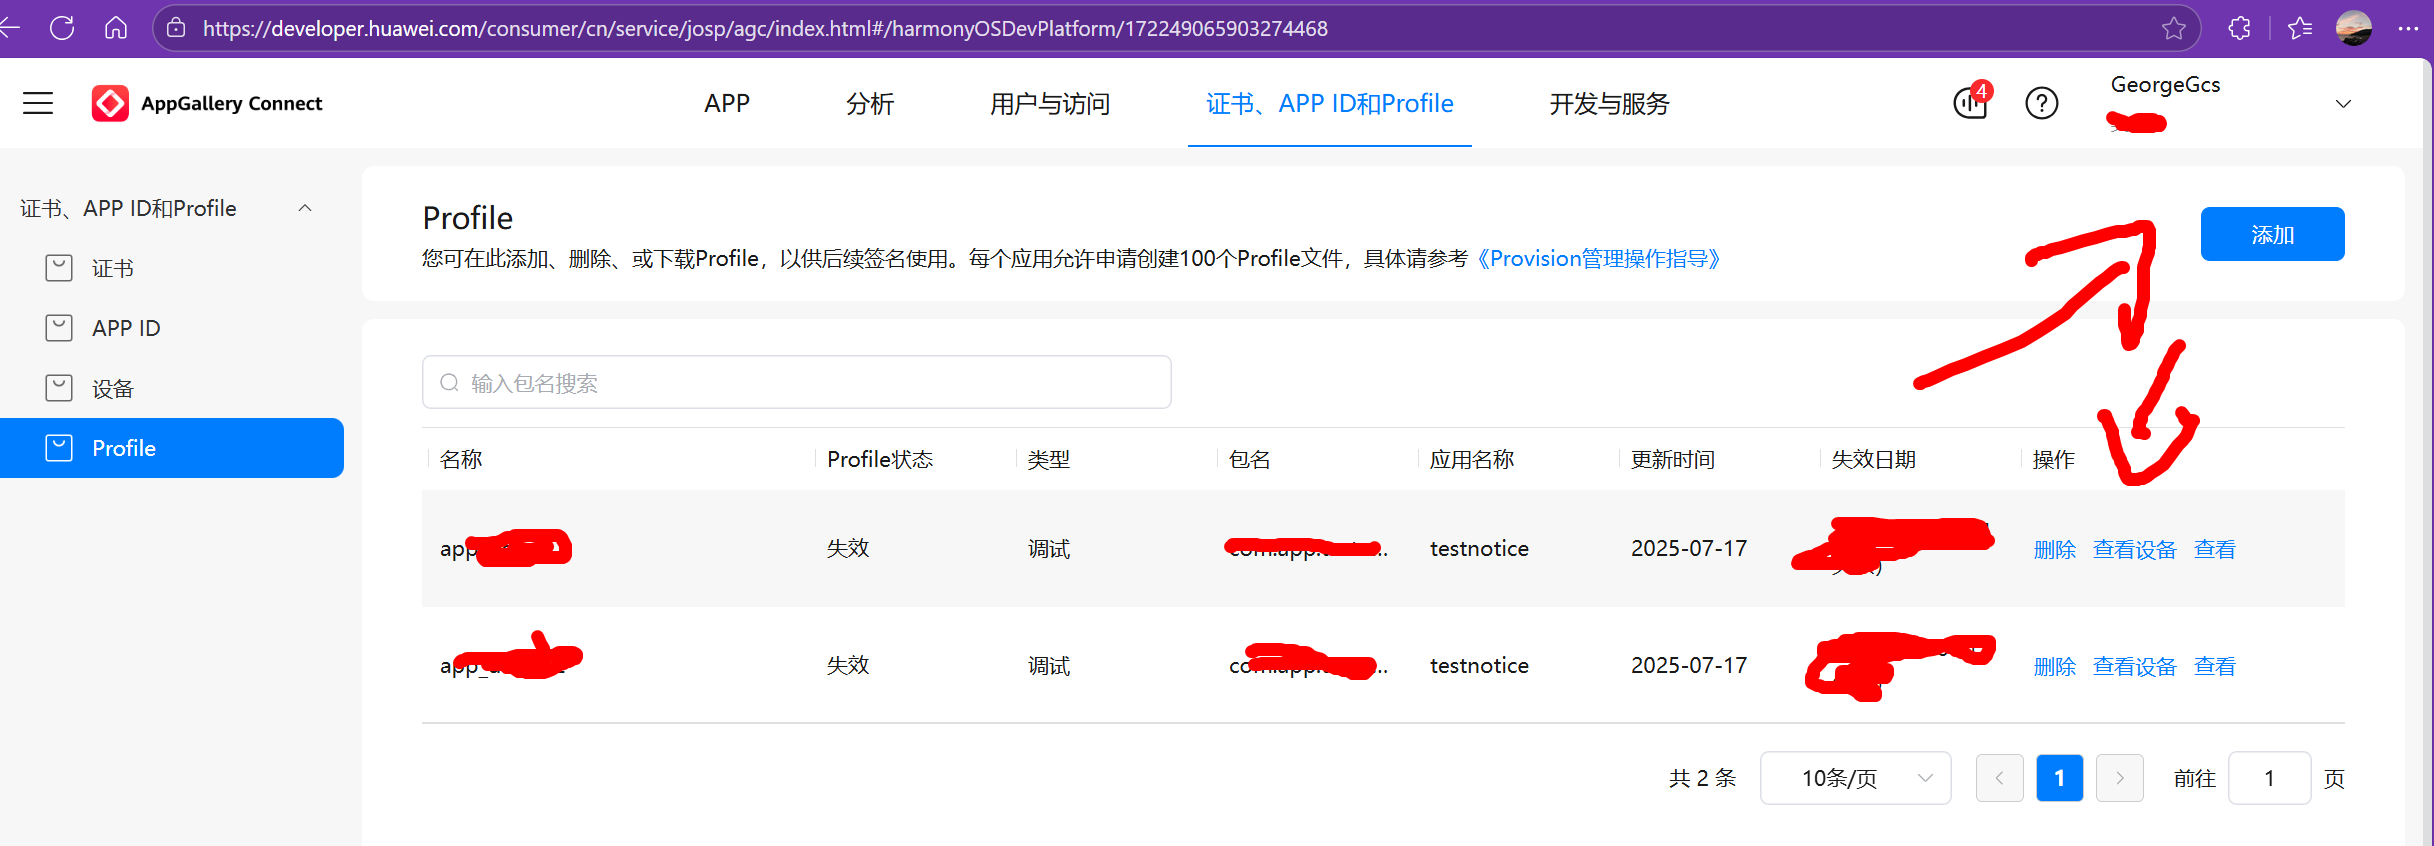The height and width of the screenshot is (846, 2434).
Task: Open the Provision管理操作指导 link
Action: 1598,259
